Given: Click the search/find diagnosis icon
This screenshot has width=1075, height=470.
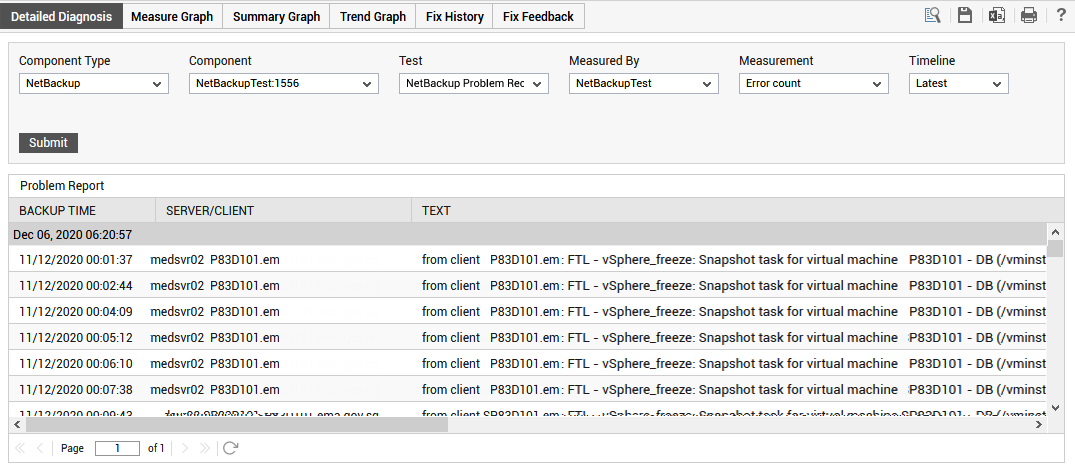Looking at the screenshot, I should 932,16.
